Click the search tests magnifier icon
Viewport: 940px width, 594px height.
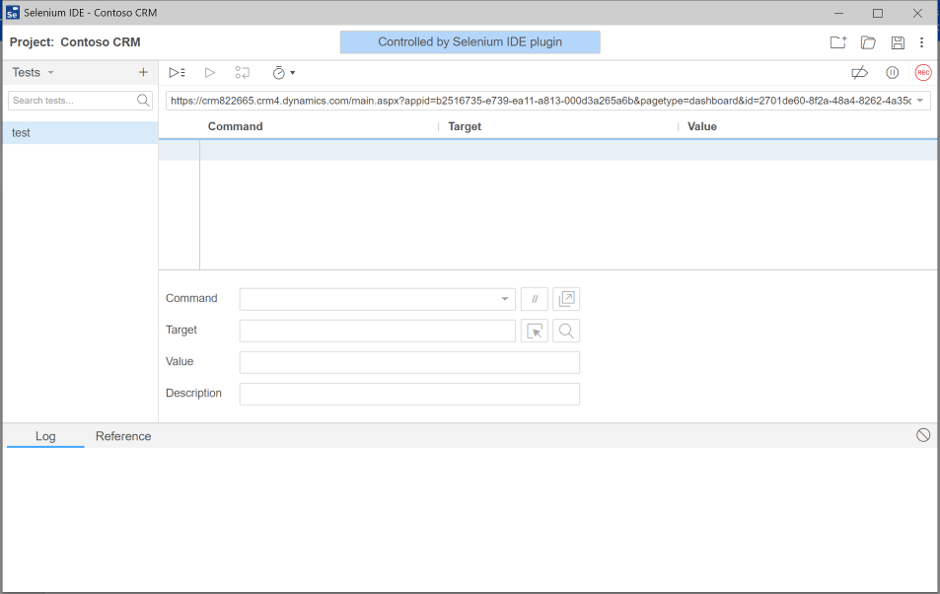coord(143,101)
